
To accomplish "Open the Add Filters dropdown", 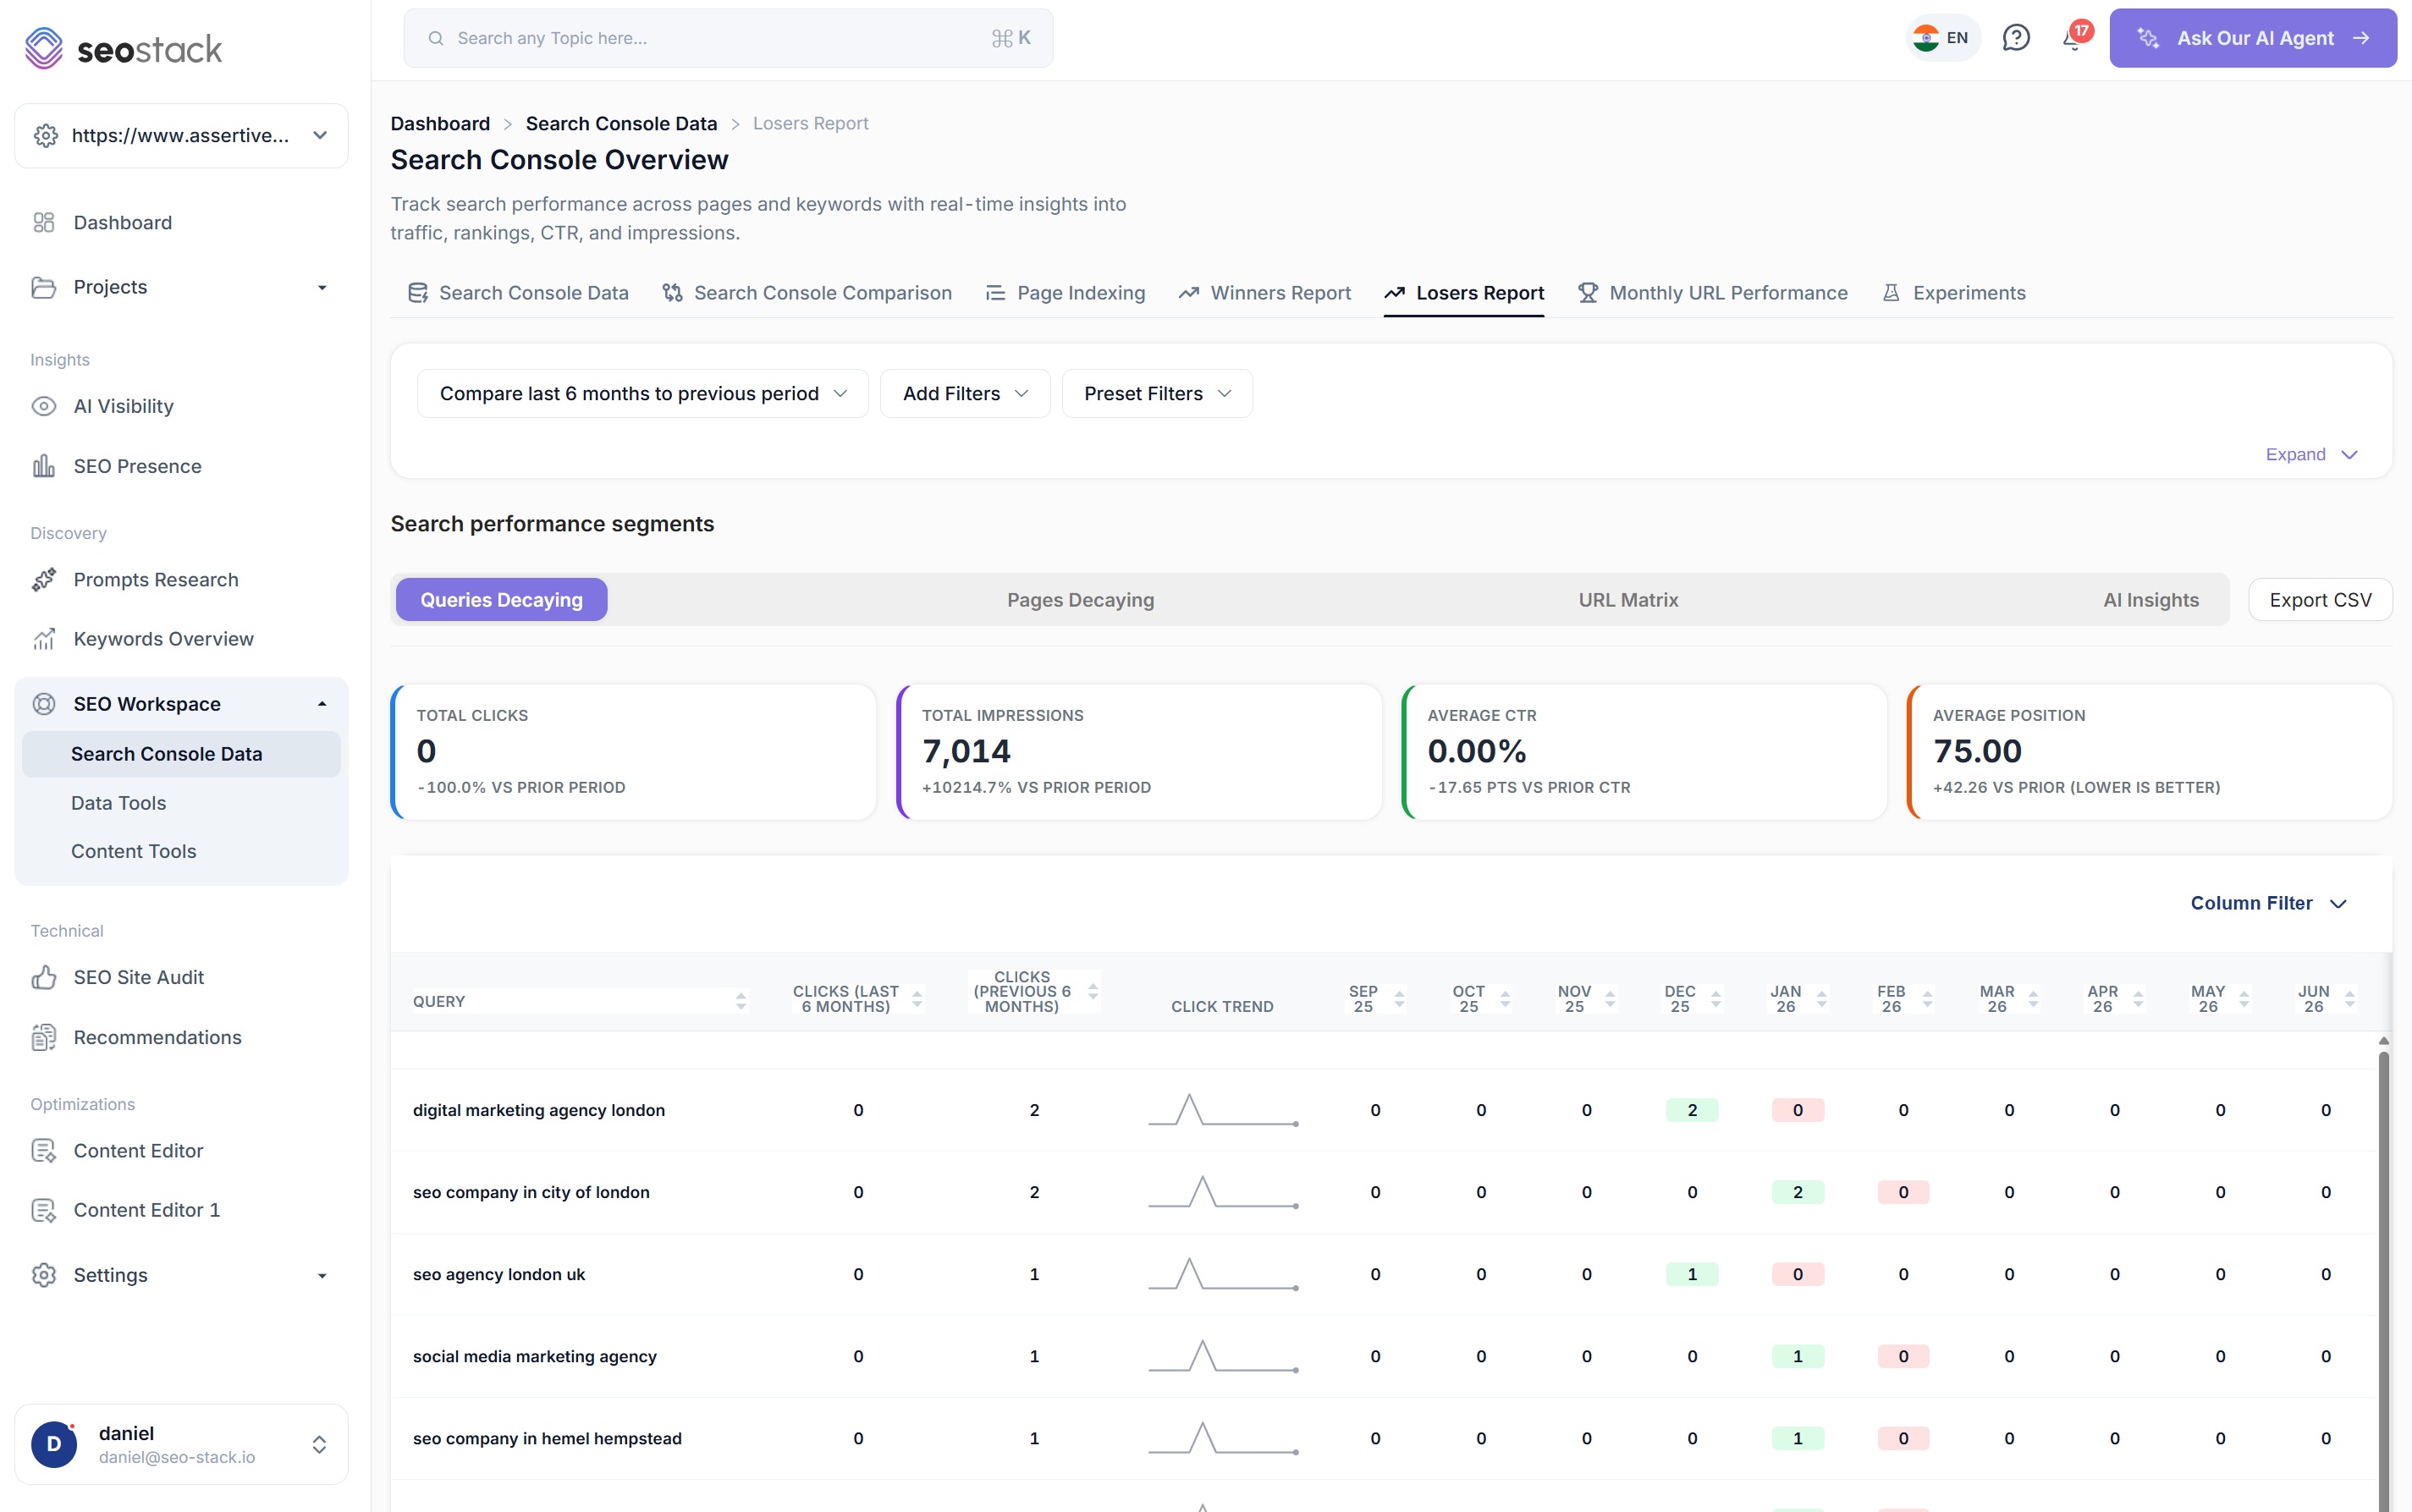I will click(964, 394).
